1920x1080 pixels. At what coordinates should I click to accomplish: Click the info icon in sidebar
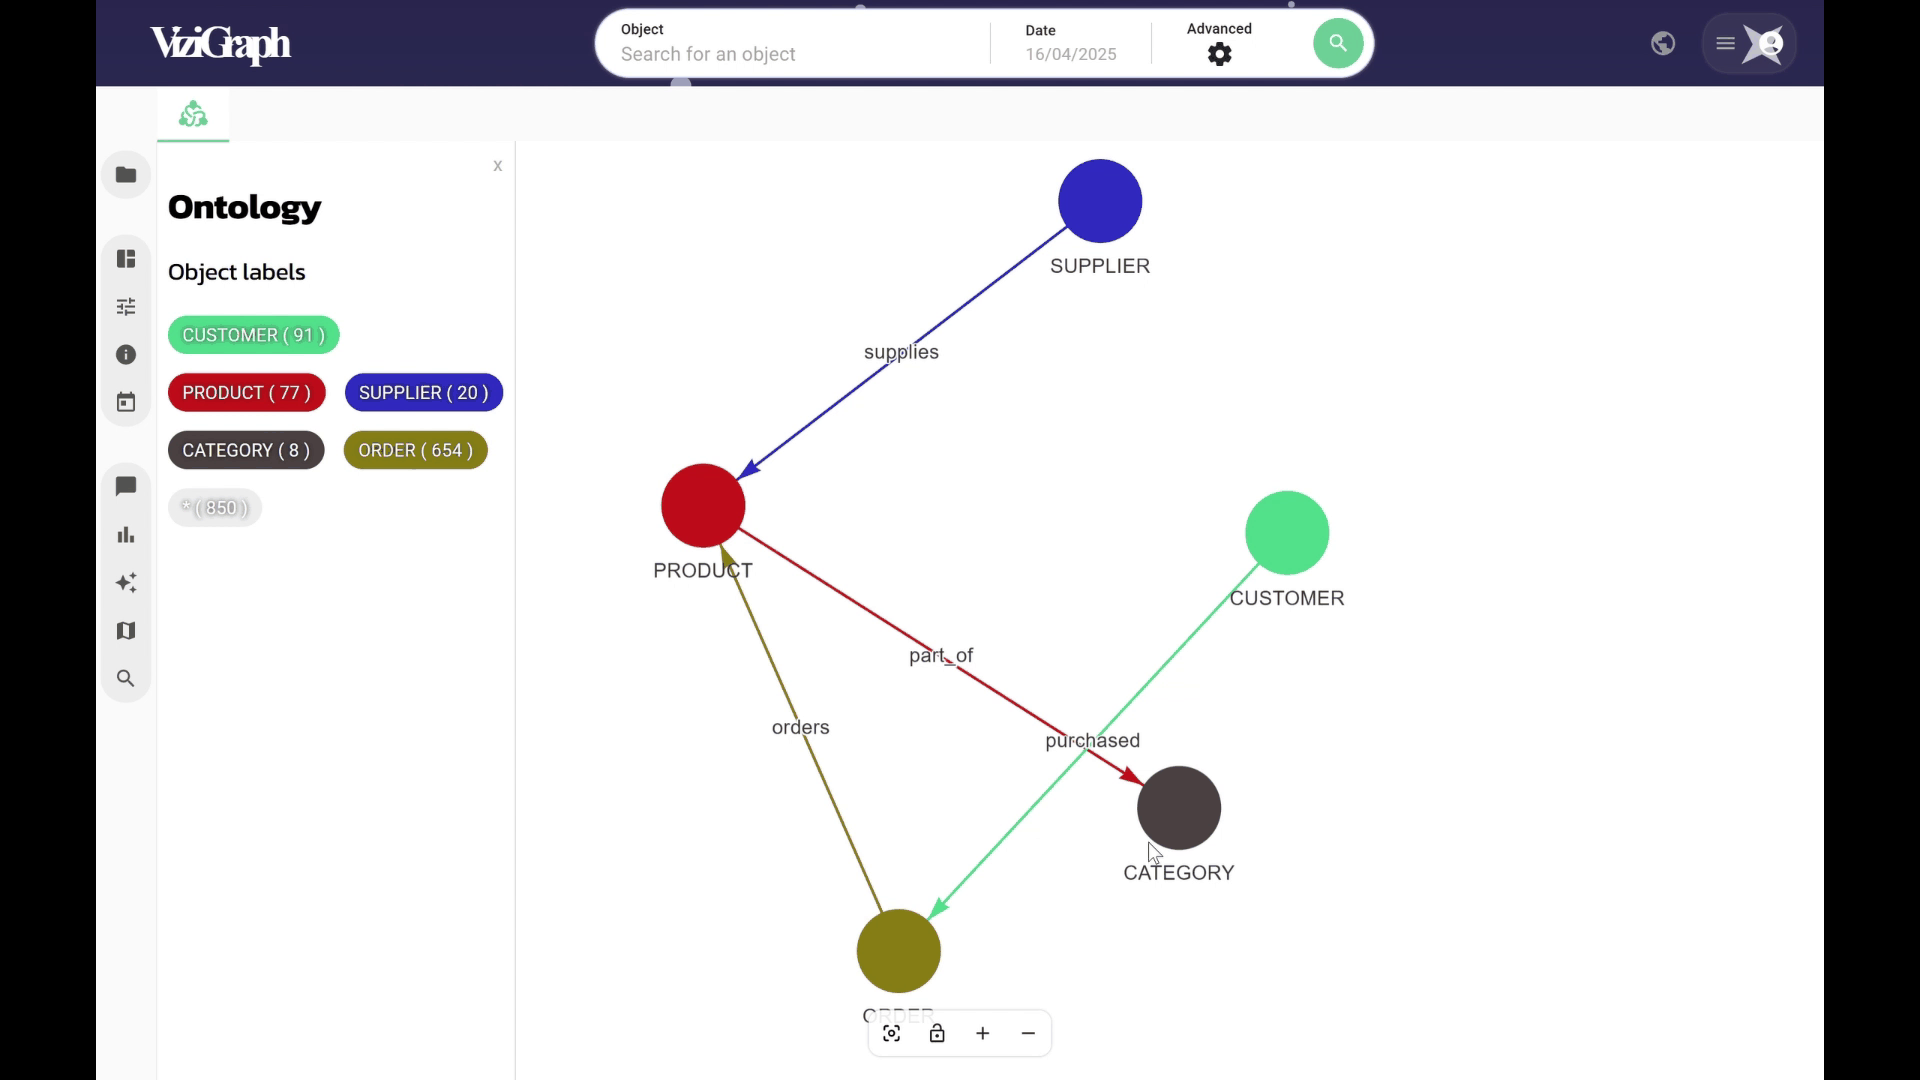coord(126,354)
